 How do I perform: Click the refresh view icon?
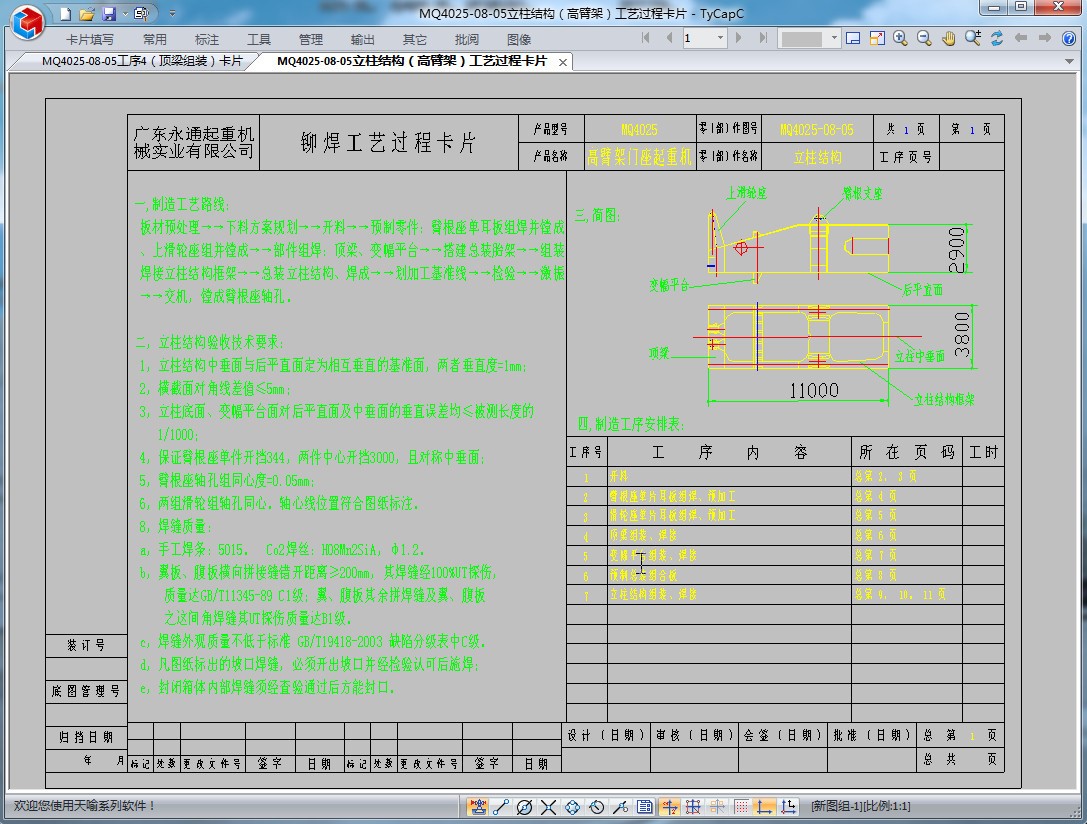(997, 38)
